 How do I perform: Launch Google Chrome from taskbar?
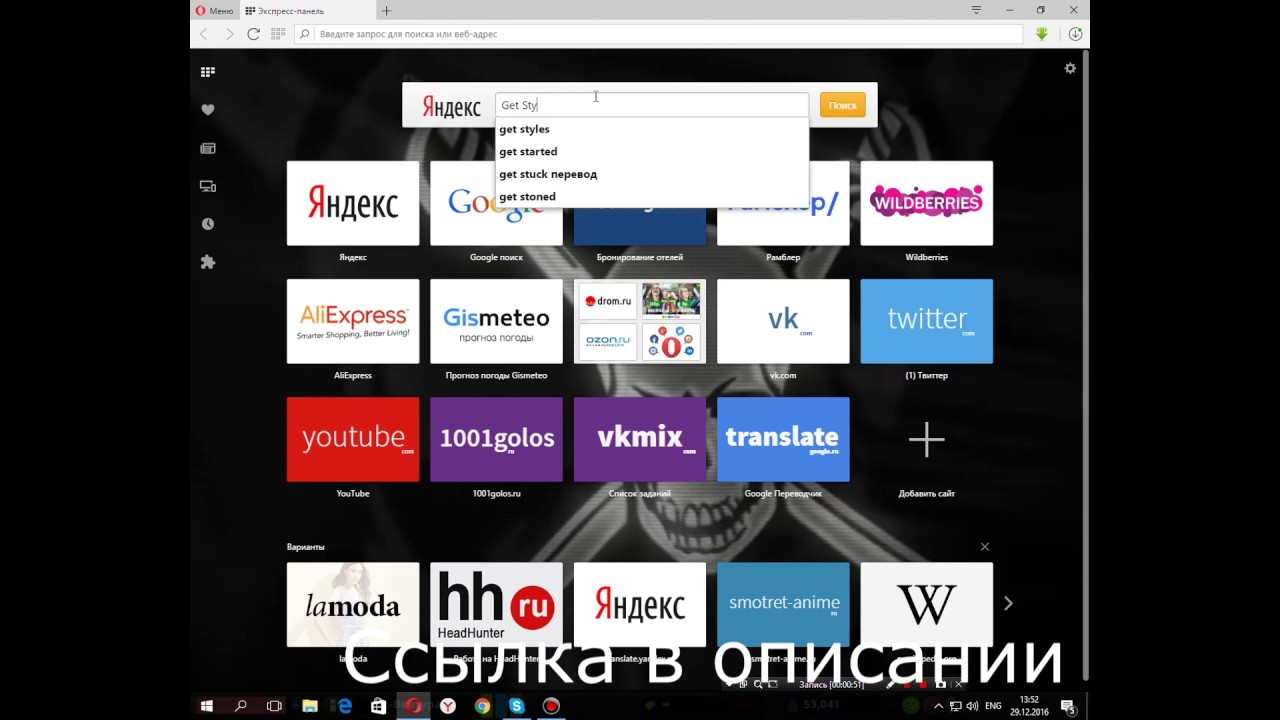[482, 706]
